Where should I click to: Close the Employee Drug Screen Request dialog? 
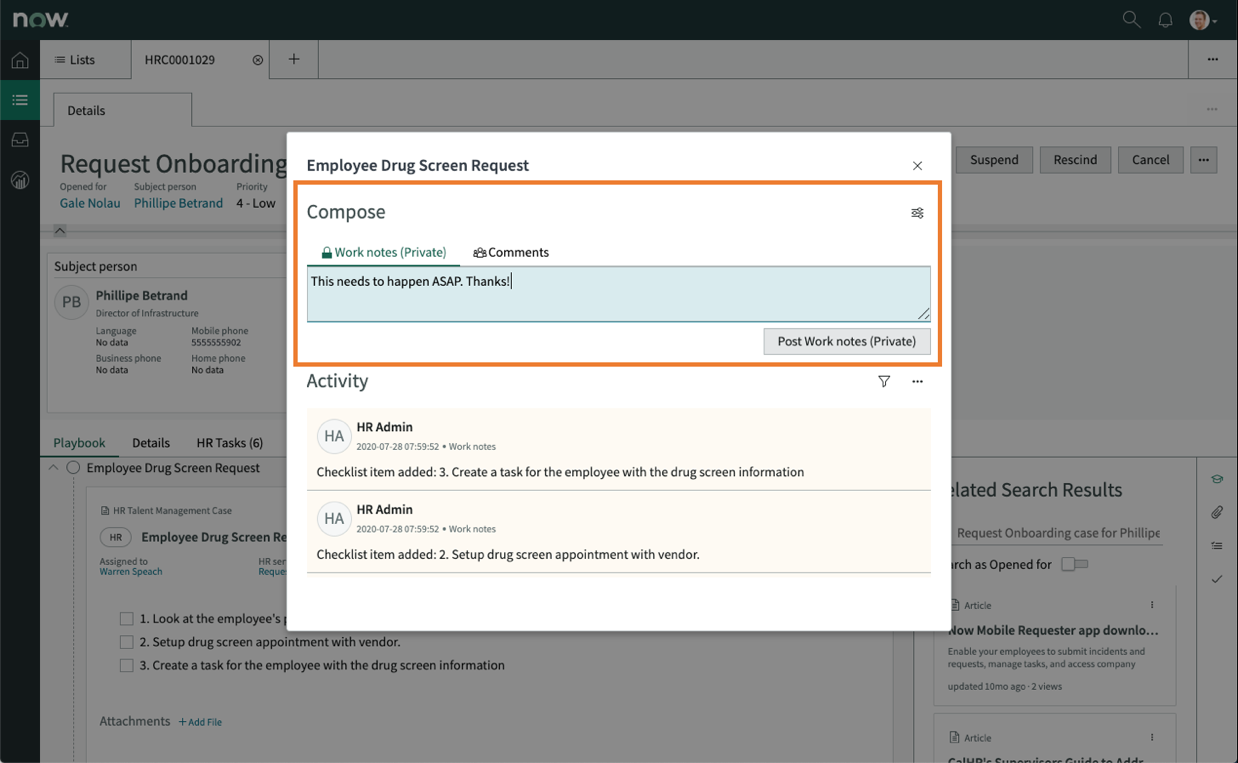tap(917, 166)
